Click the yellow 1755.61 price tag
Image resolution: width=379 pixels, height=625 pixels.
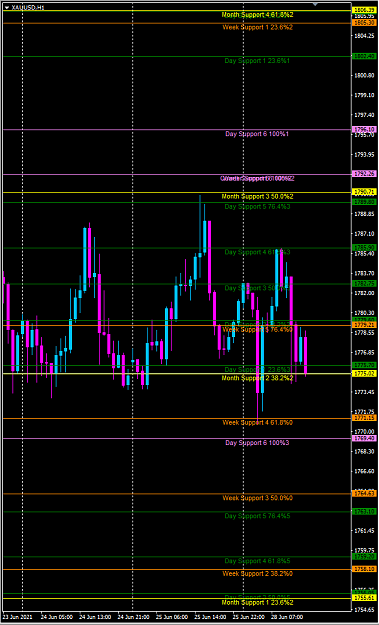(365, 598)
